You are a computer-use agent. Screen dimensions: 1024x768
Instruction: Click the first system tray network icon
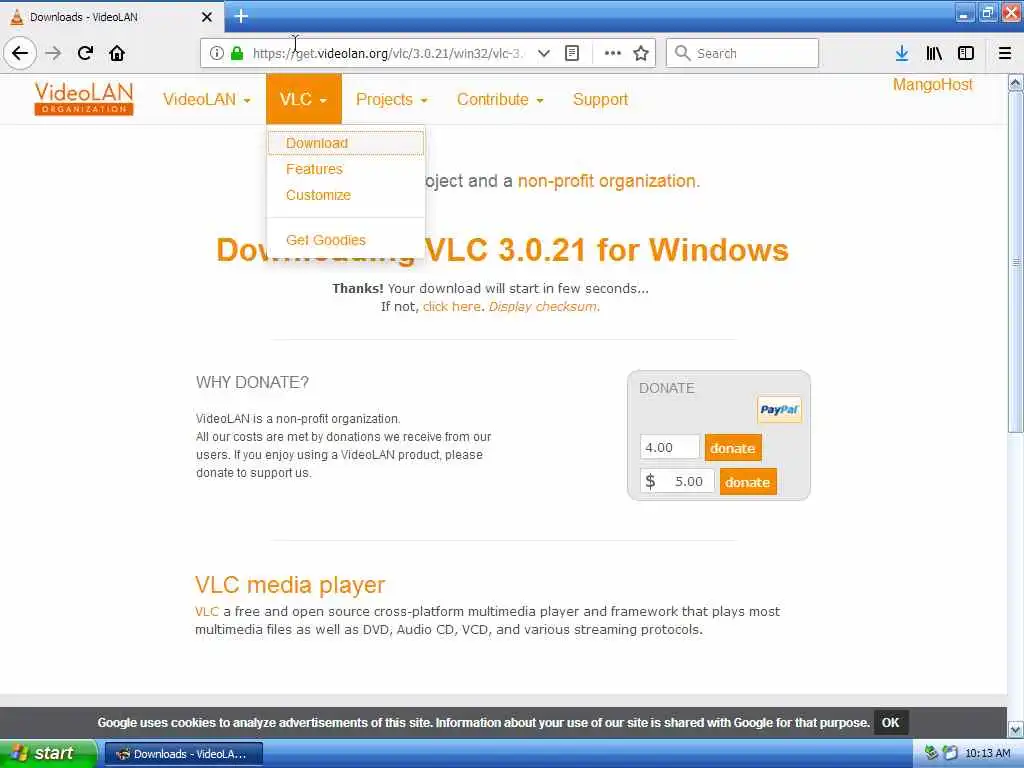point(931,753)
